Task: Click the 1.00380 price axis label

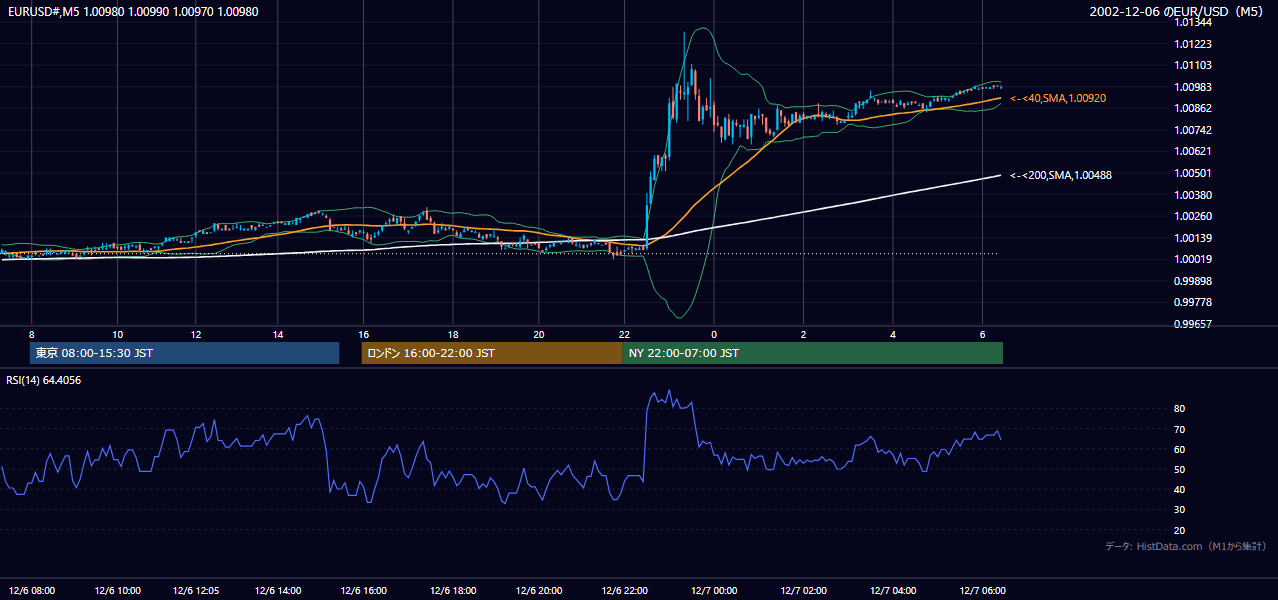Action: pyautogui.click(x=1193, y=195)
